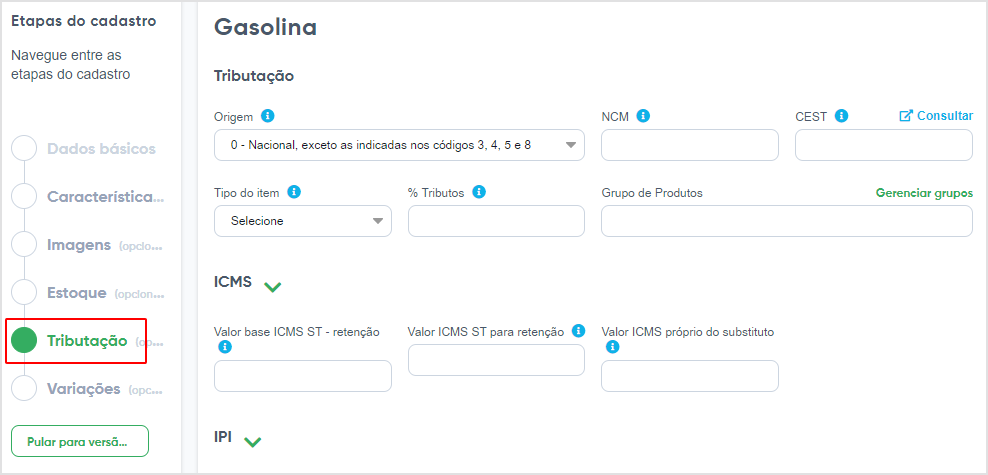The image size is (988, 475).
Task: Click the info icon beside NCM label
Action: (x=643, y=117)
